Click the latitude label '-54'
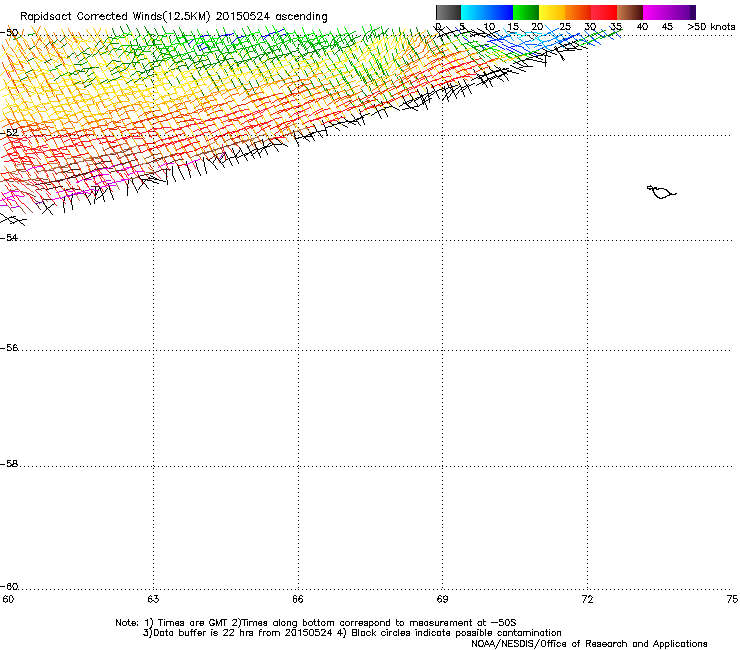This screenshot has width=740, height=650. point(9,237)
